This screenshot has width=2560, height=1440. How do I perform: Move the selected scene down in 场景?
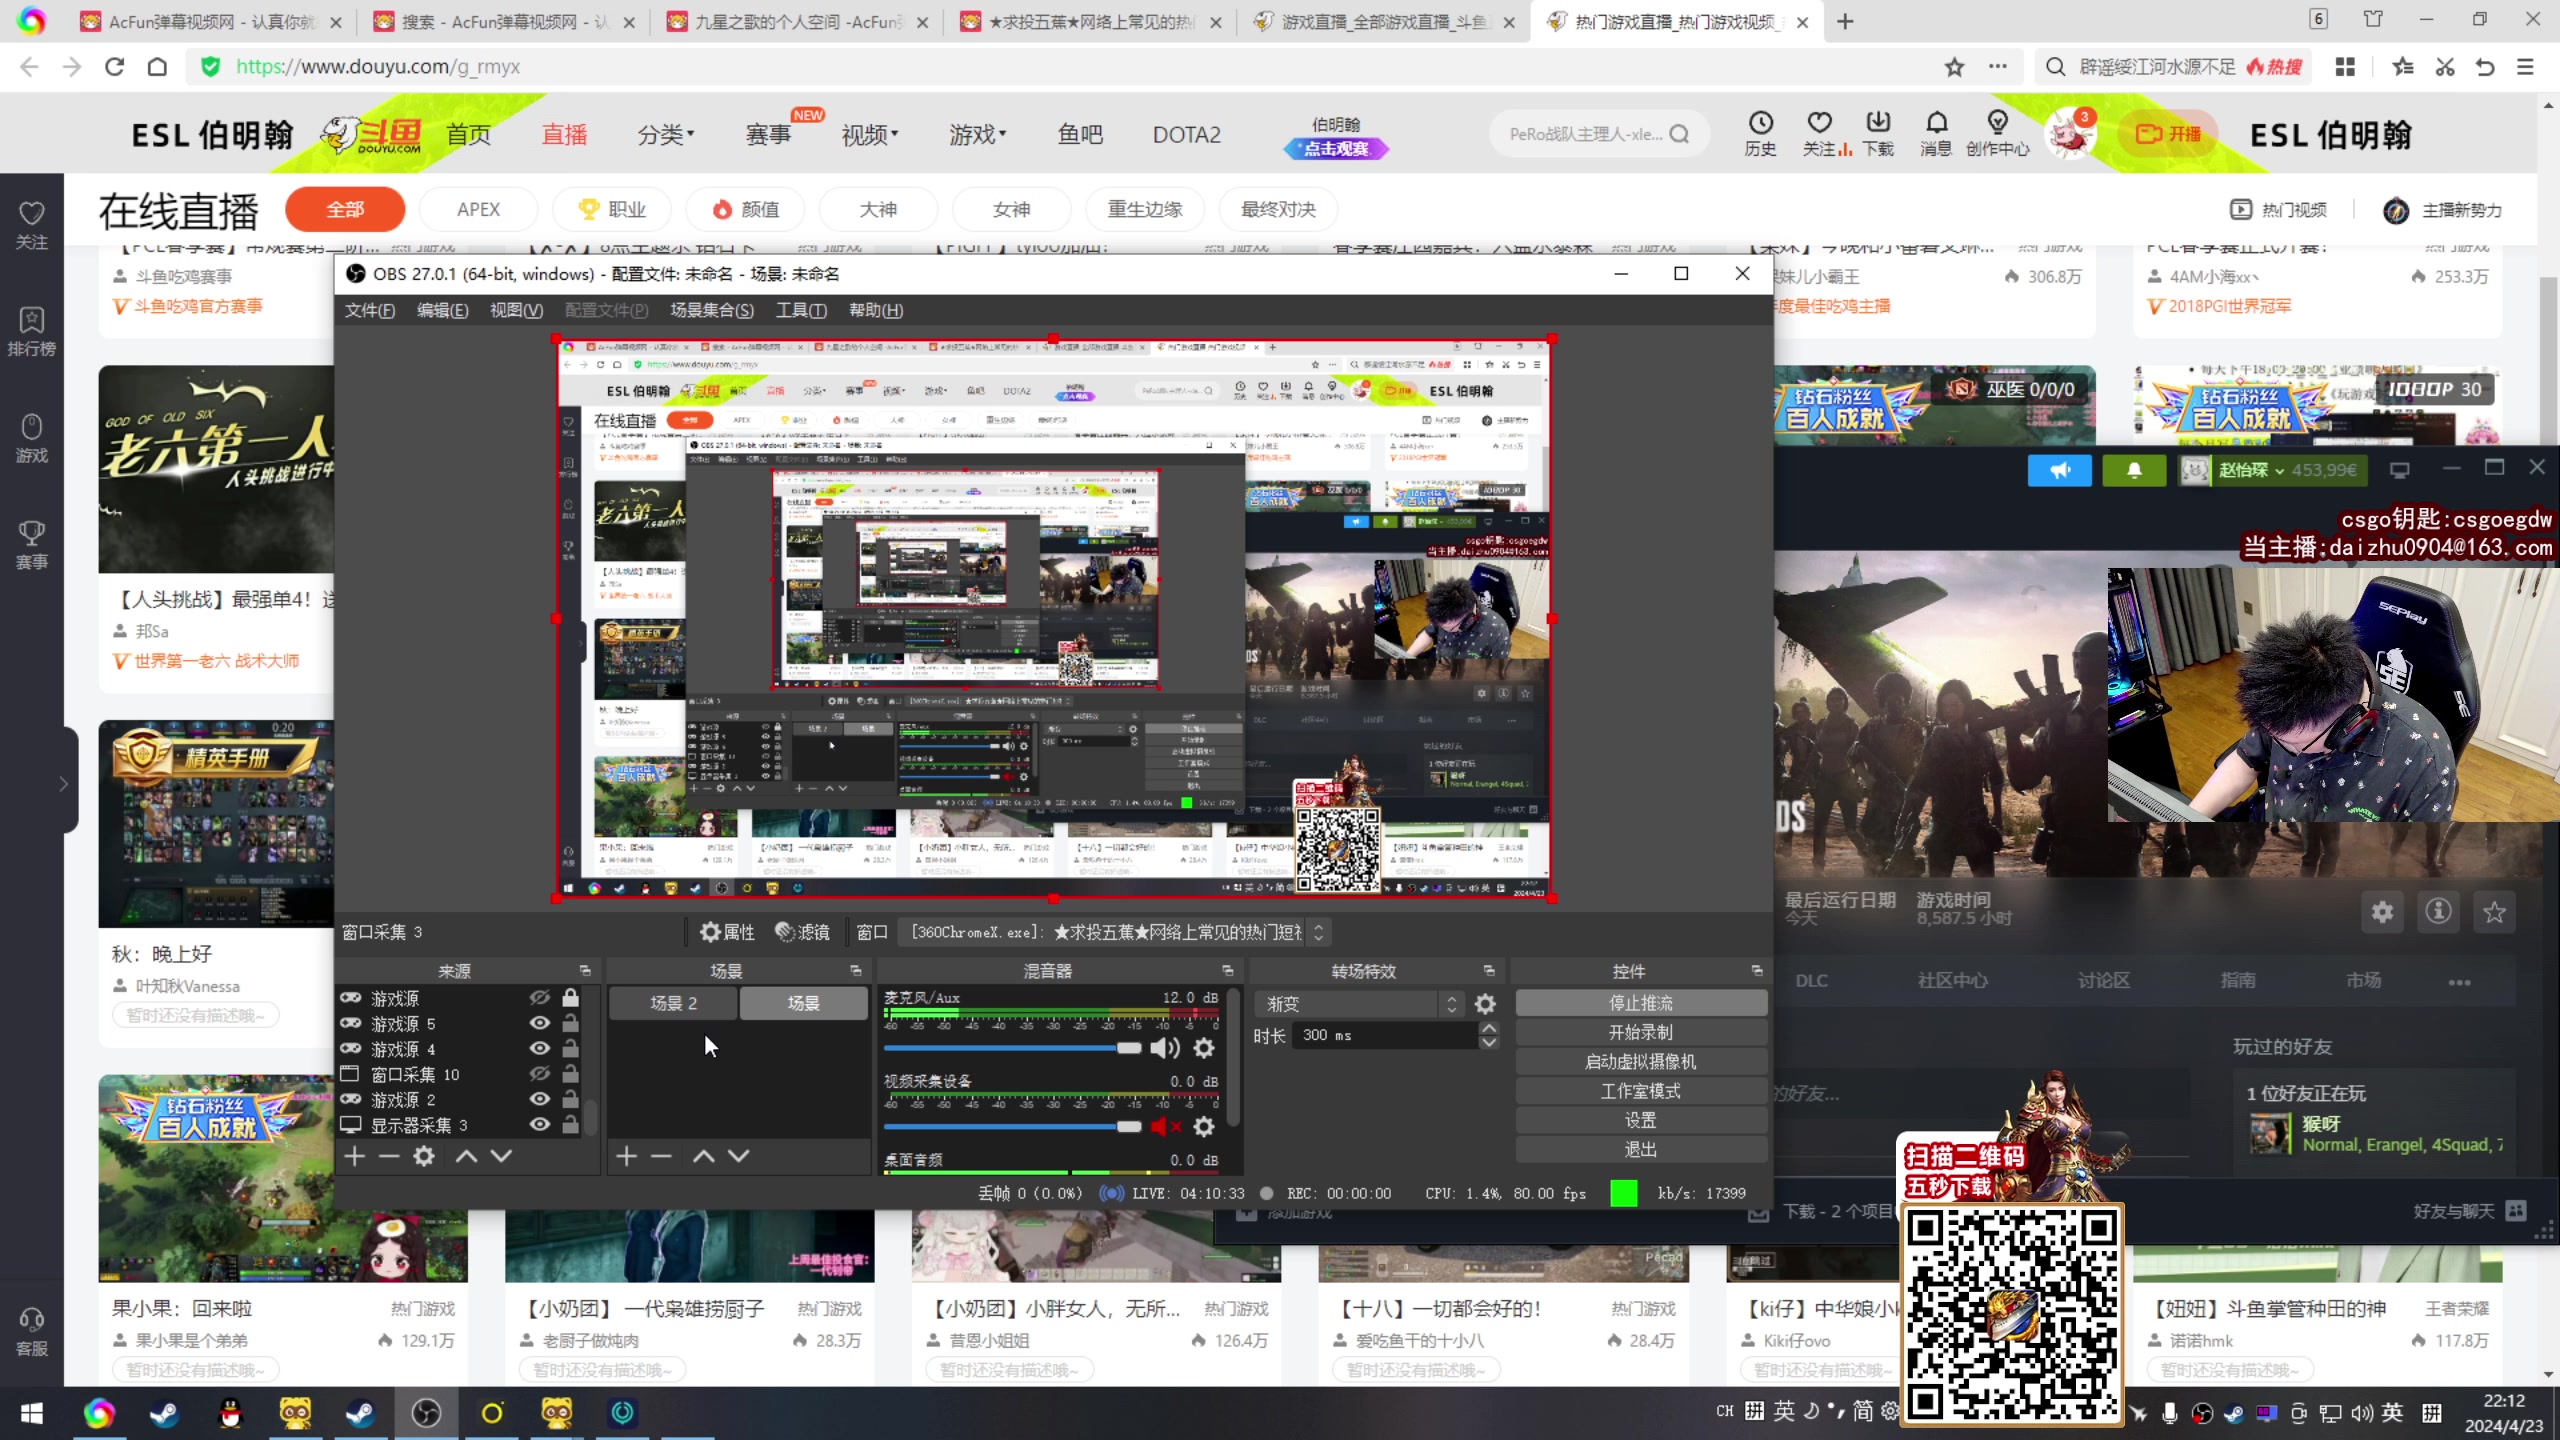pyautogui.click(x=738, y=1156)
